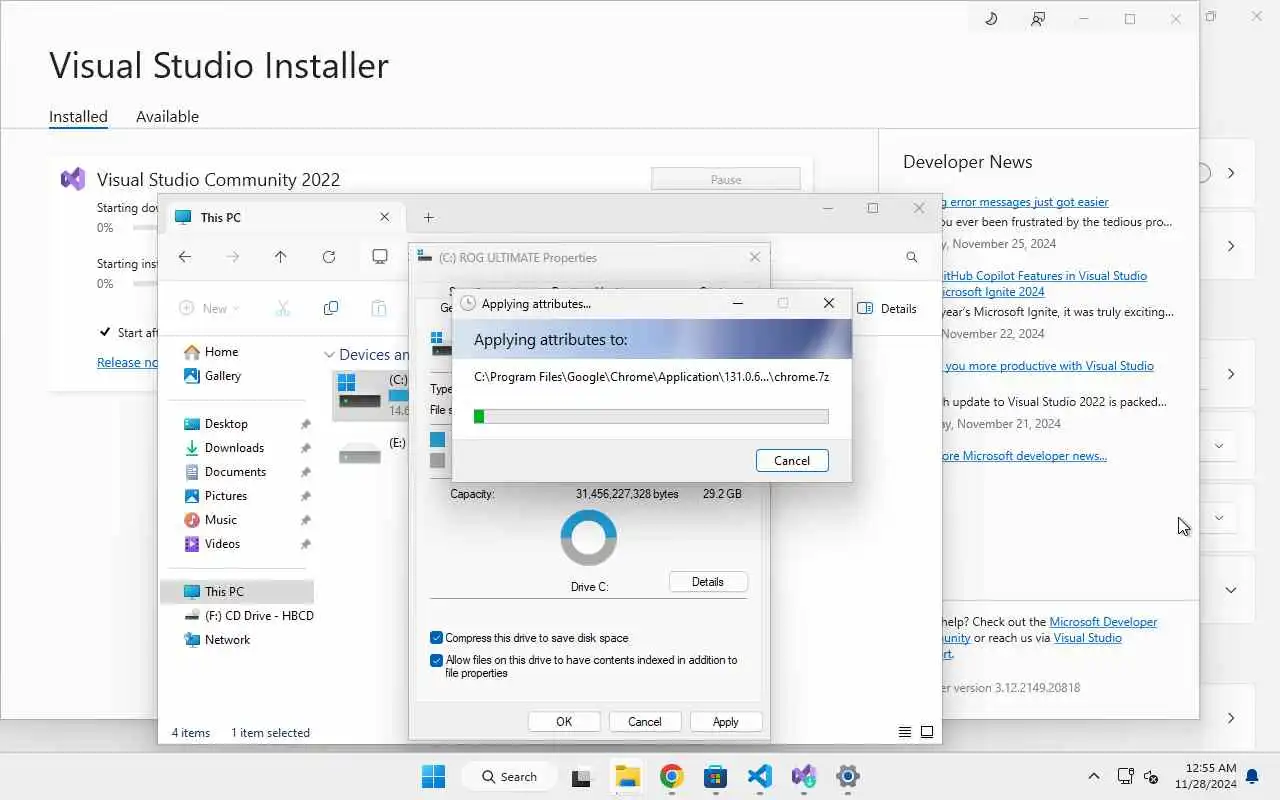Toggle dark theme moon icon in Installer
The image size is (1280, 800).
click(991, 18)
